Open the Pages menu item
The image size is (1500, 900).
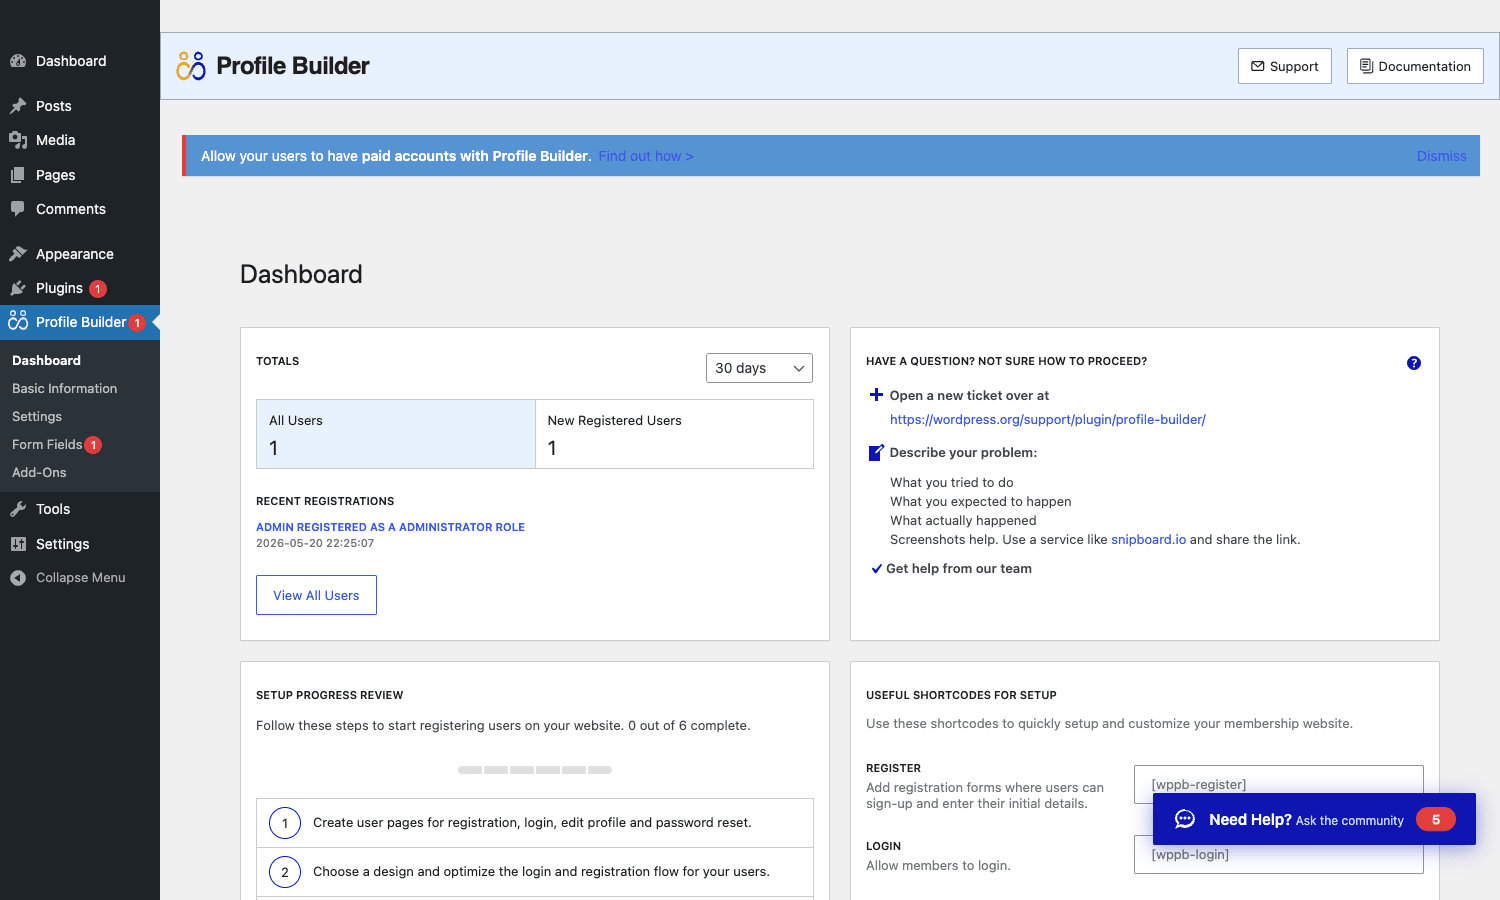pos(80,175)
